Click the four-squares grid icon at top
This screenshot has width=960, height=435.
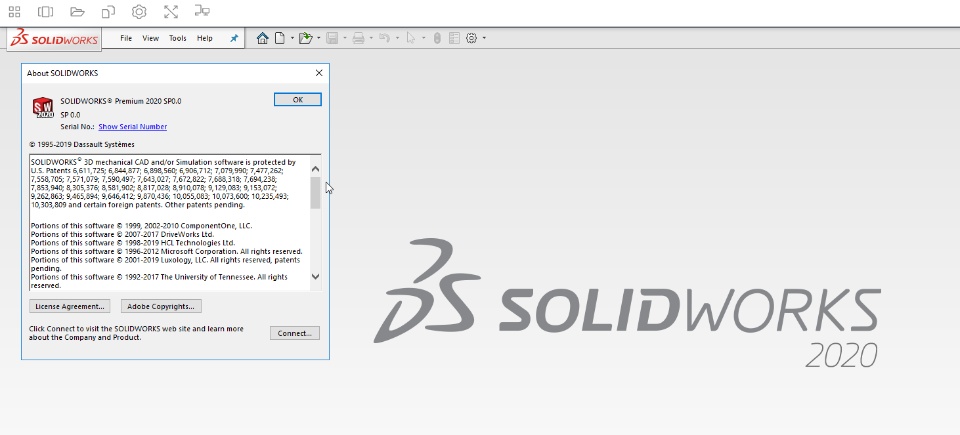pyautogui.click(x=14, y=12)
